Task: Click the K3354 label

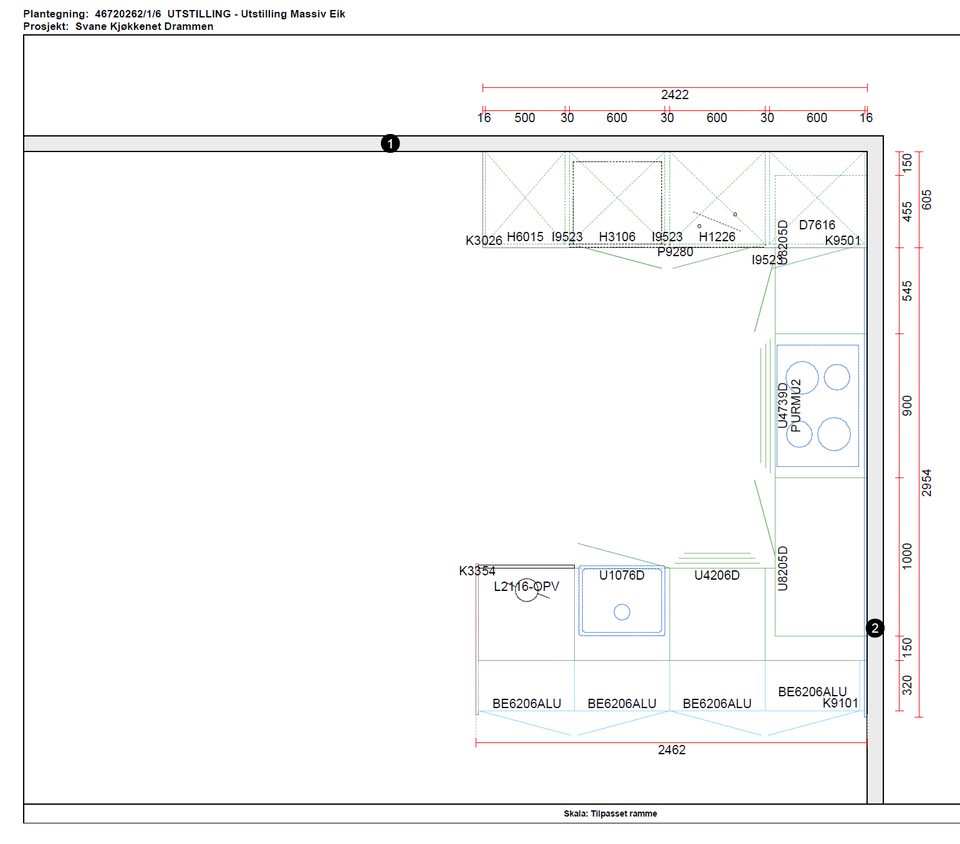Action: point(477,571)
